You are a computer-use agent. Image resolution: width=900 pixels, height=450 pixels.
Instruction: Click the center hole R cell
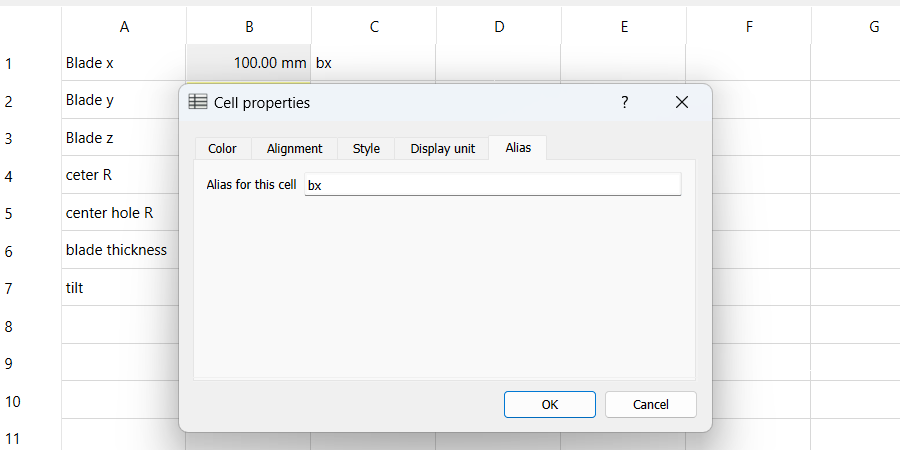(x=117, y=213)
